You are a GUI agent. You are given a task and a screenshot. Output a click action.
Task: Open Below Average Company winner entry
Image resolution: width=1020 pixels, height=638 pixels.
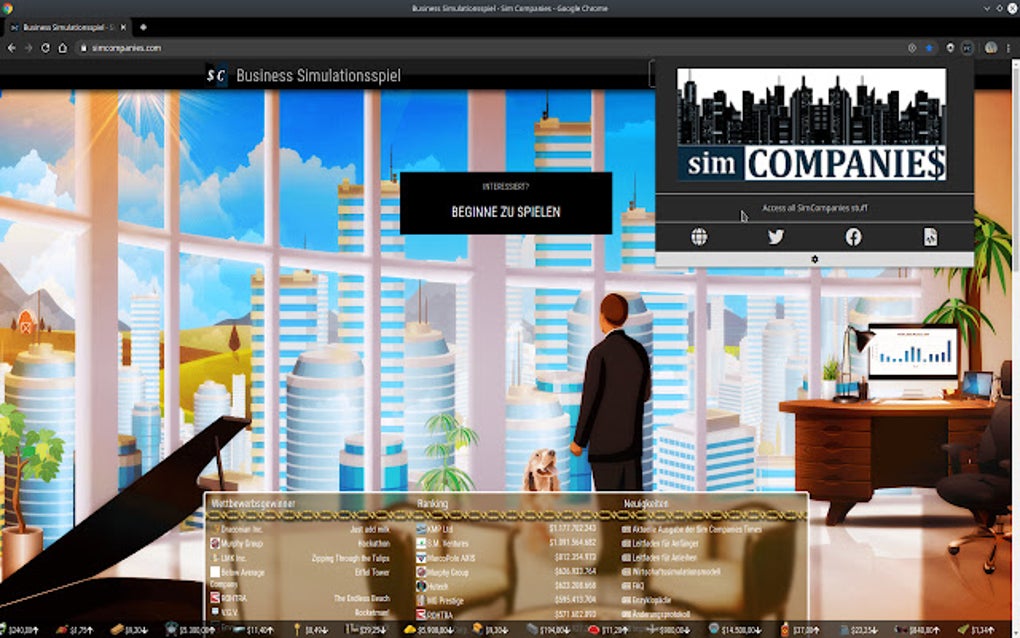point(237,578)
